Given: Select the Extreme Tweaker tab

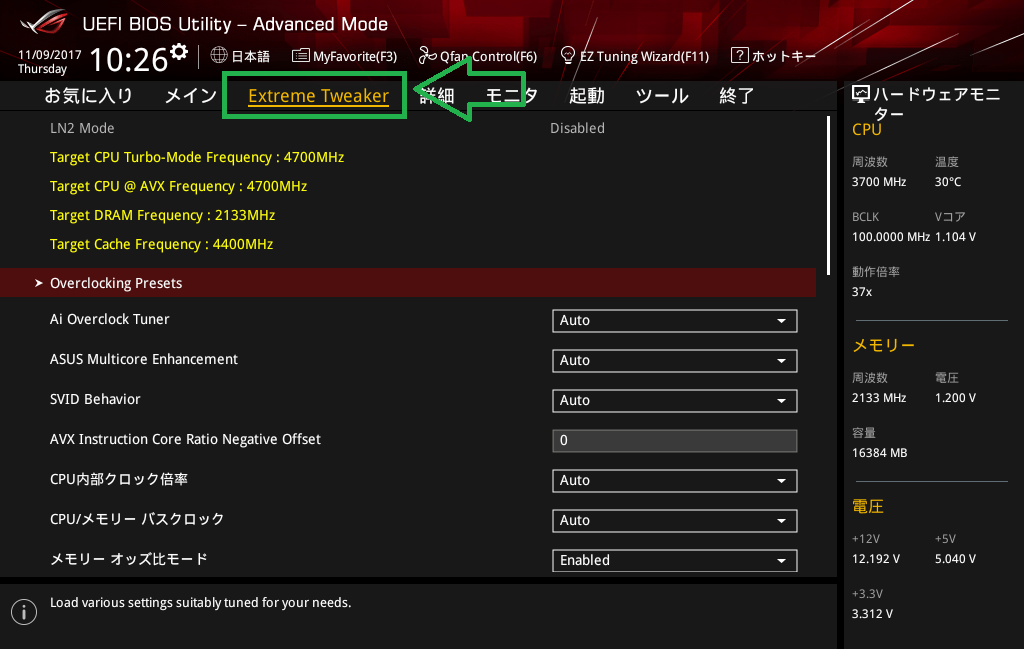Looking at the screenshot, I should coord(318,96).
